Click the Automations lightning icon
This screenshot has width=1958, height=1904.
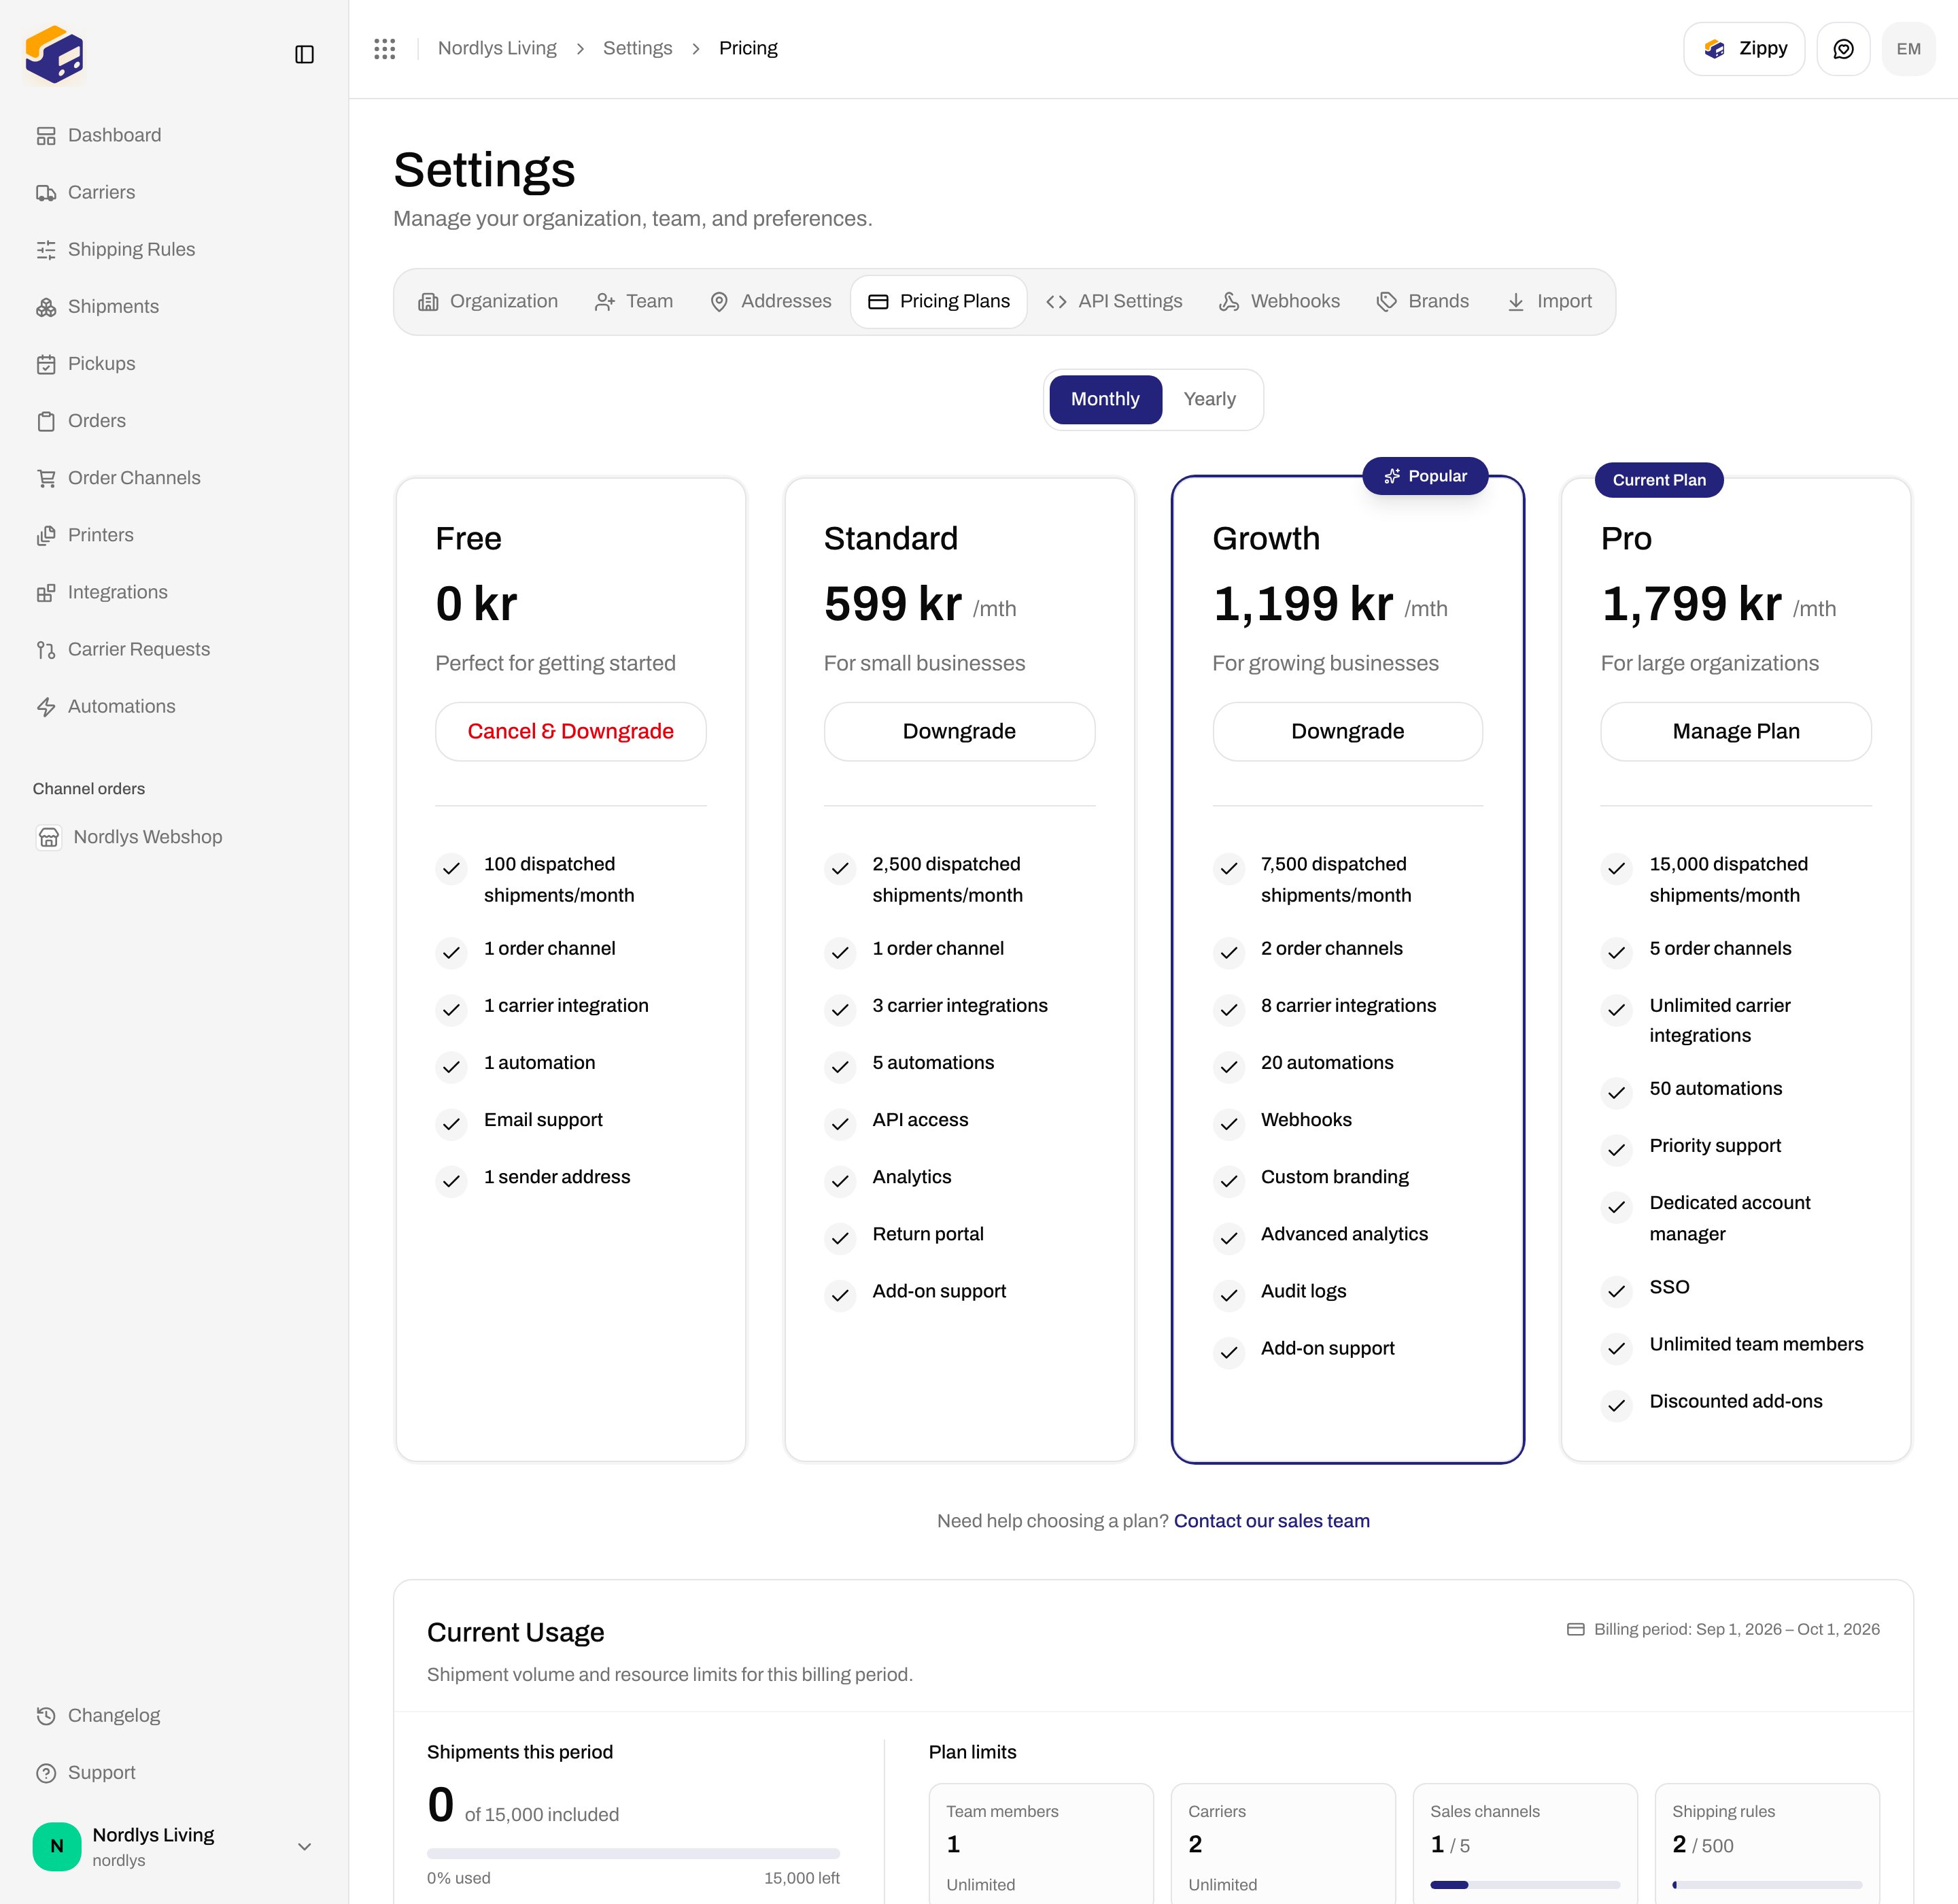[x=46, y=706]
